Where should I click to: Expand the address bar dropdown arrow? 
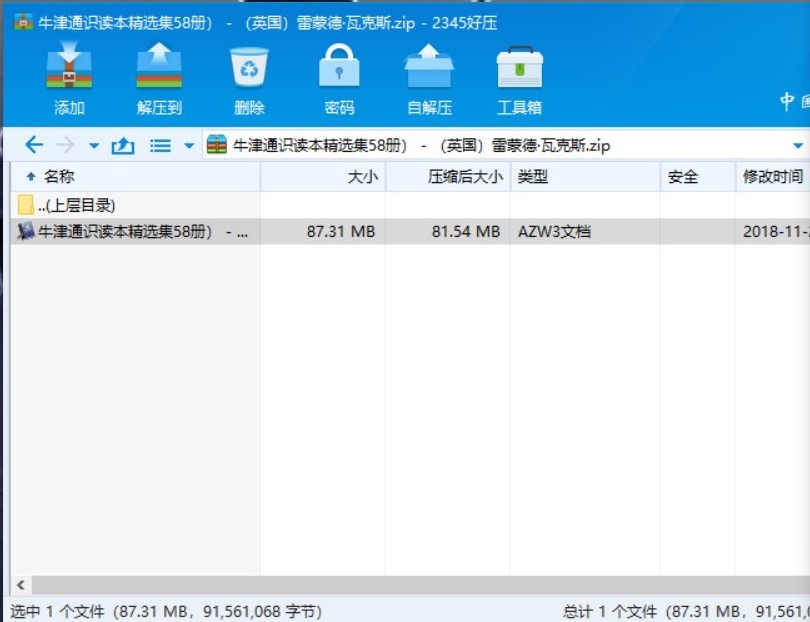pos(798,146)
